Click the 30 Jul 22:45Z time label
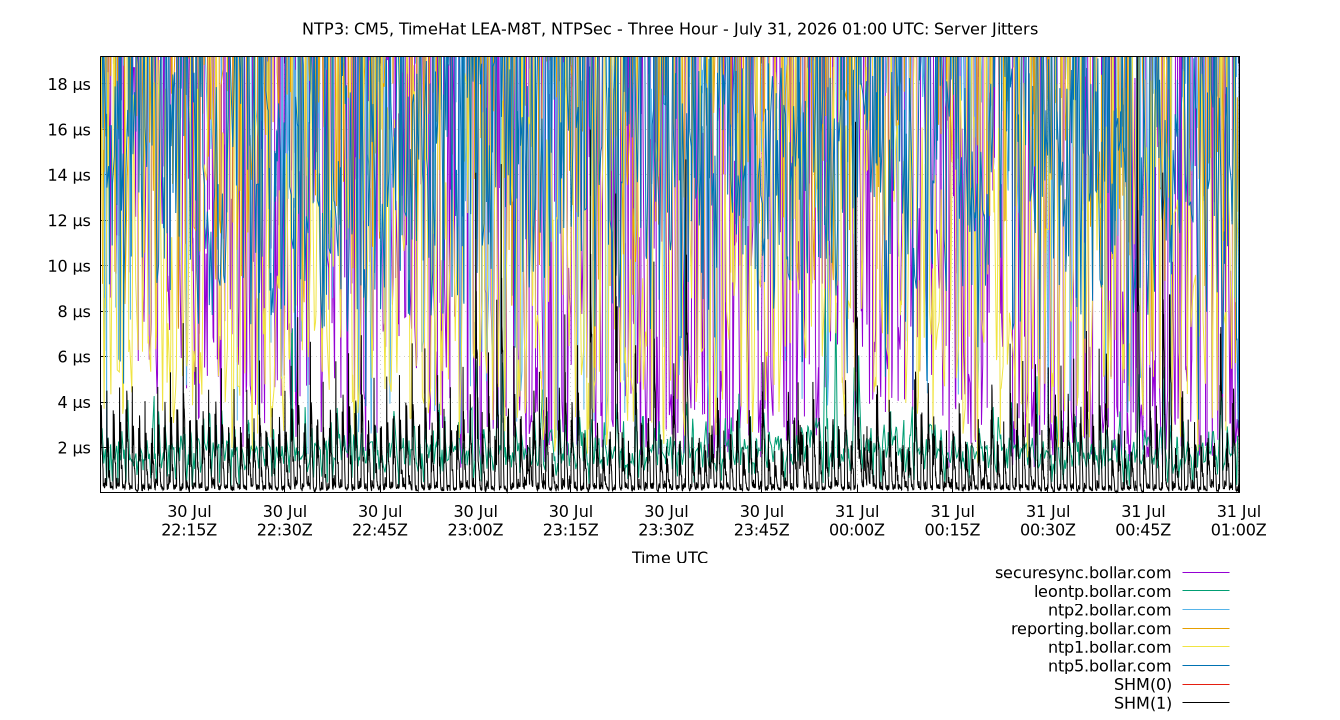The width and height of the screenshot is (1340, 720). click(x=380, y=521)
